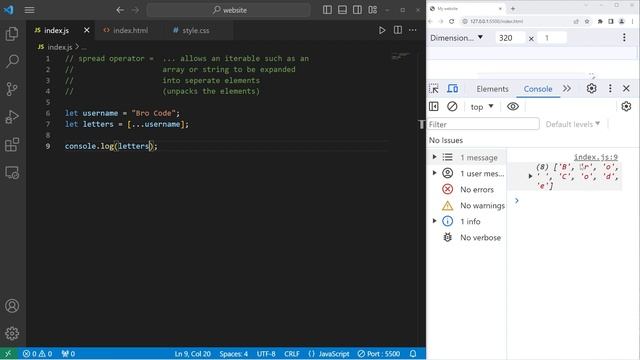Open device toolbar more options menu
The image size is (640, 360).
tap(624, 38)
